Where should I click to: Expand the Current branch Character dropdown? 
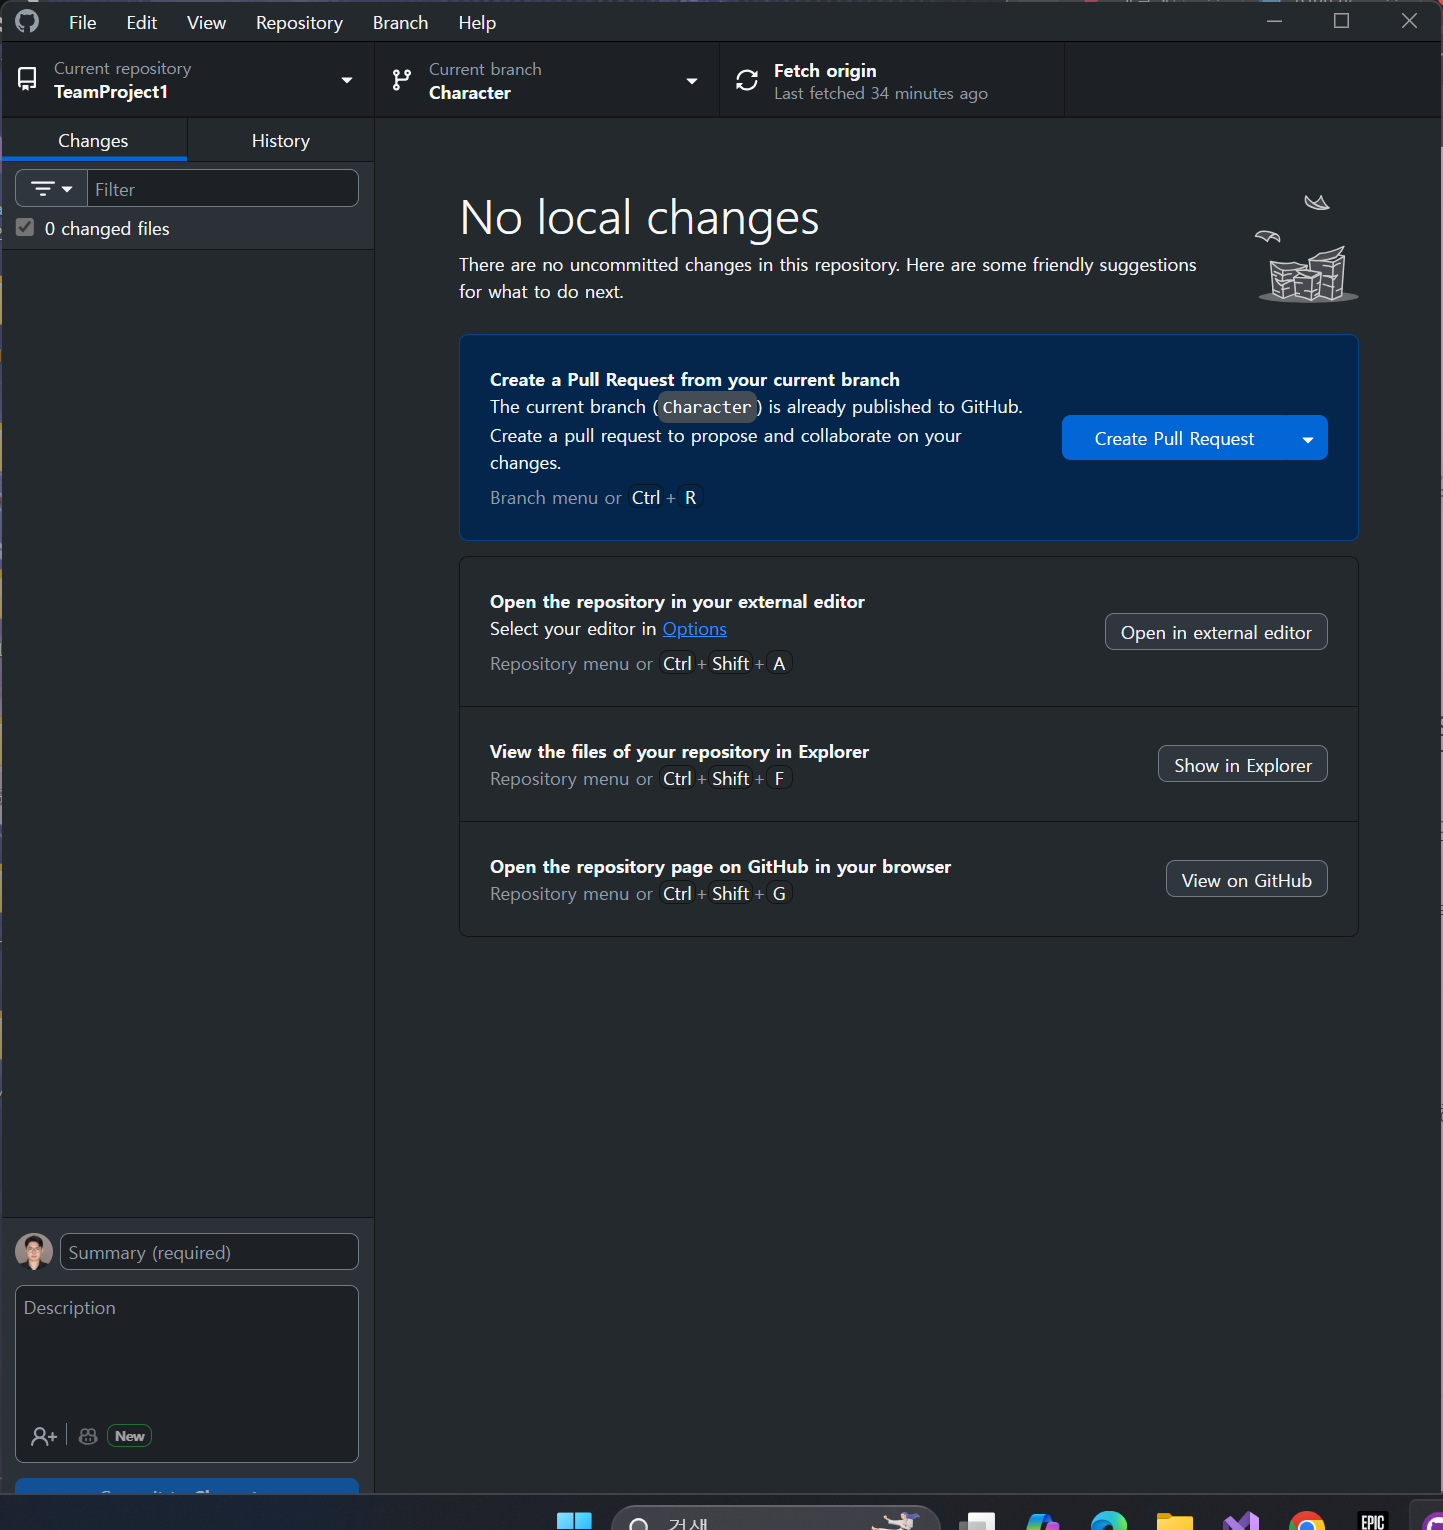[548, 80]
